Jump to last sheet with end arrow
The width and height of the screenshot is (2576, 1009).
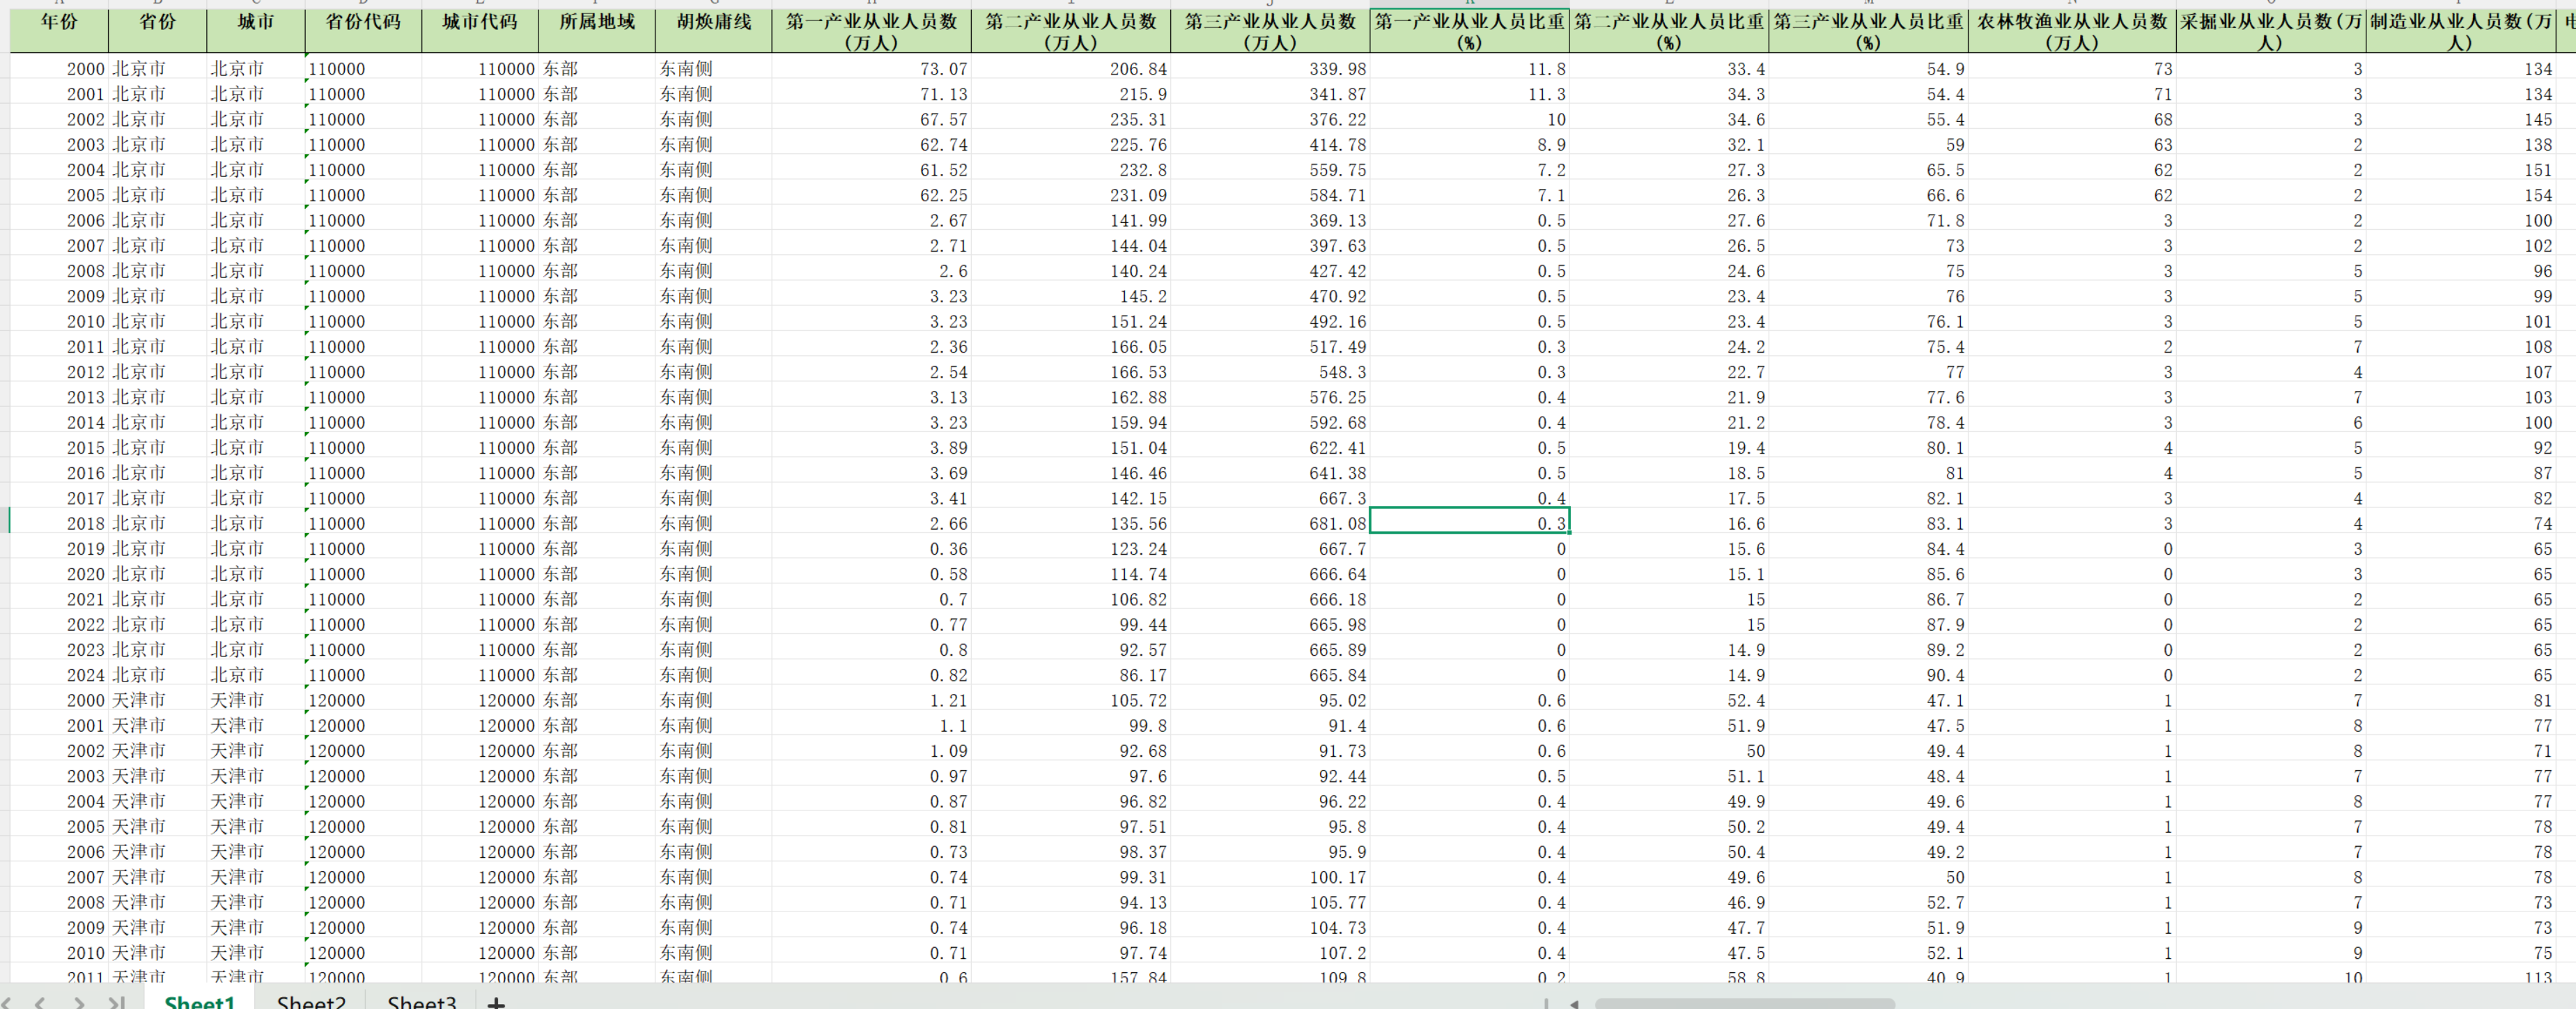(x=117, y=1002)
